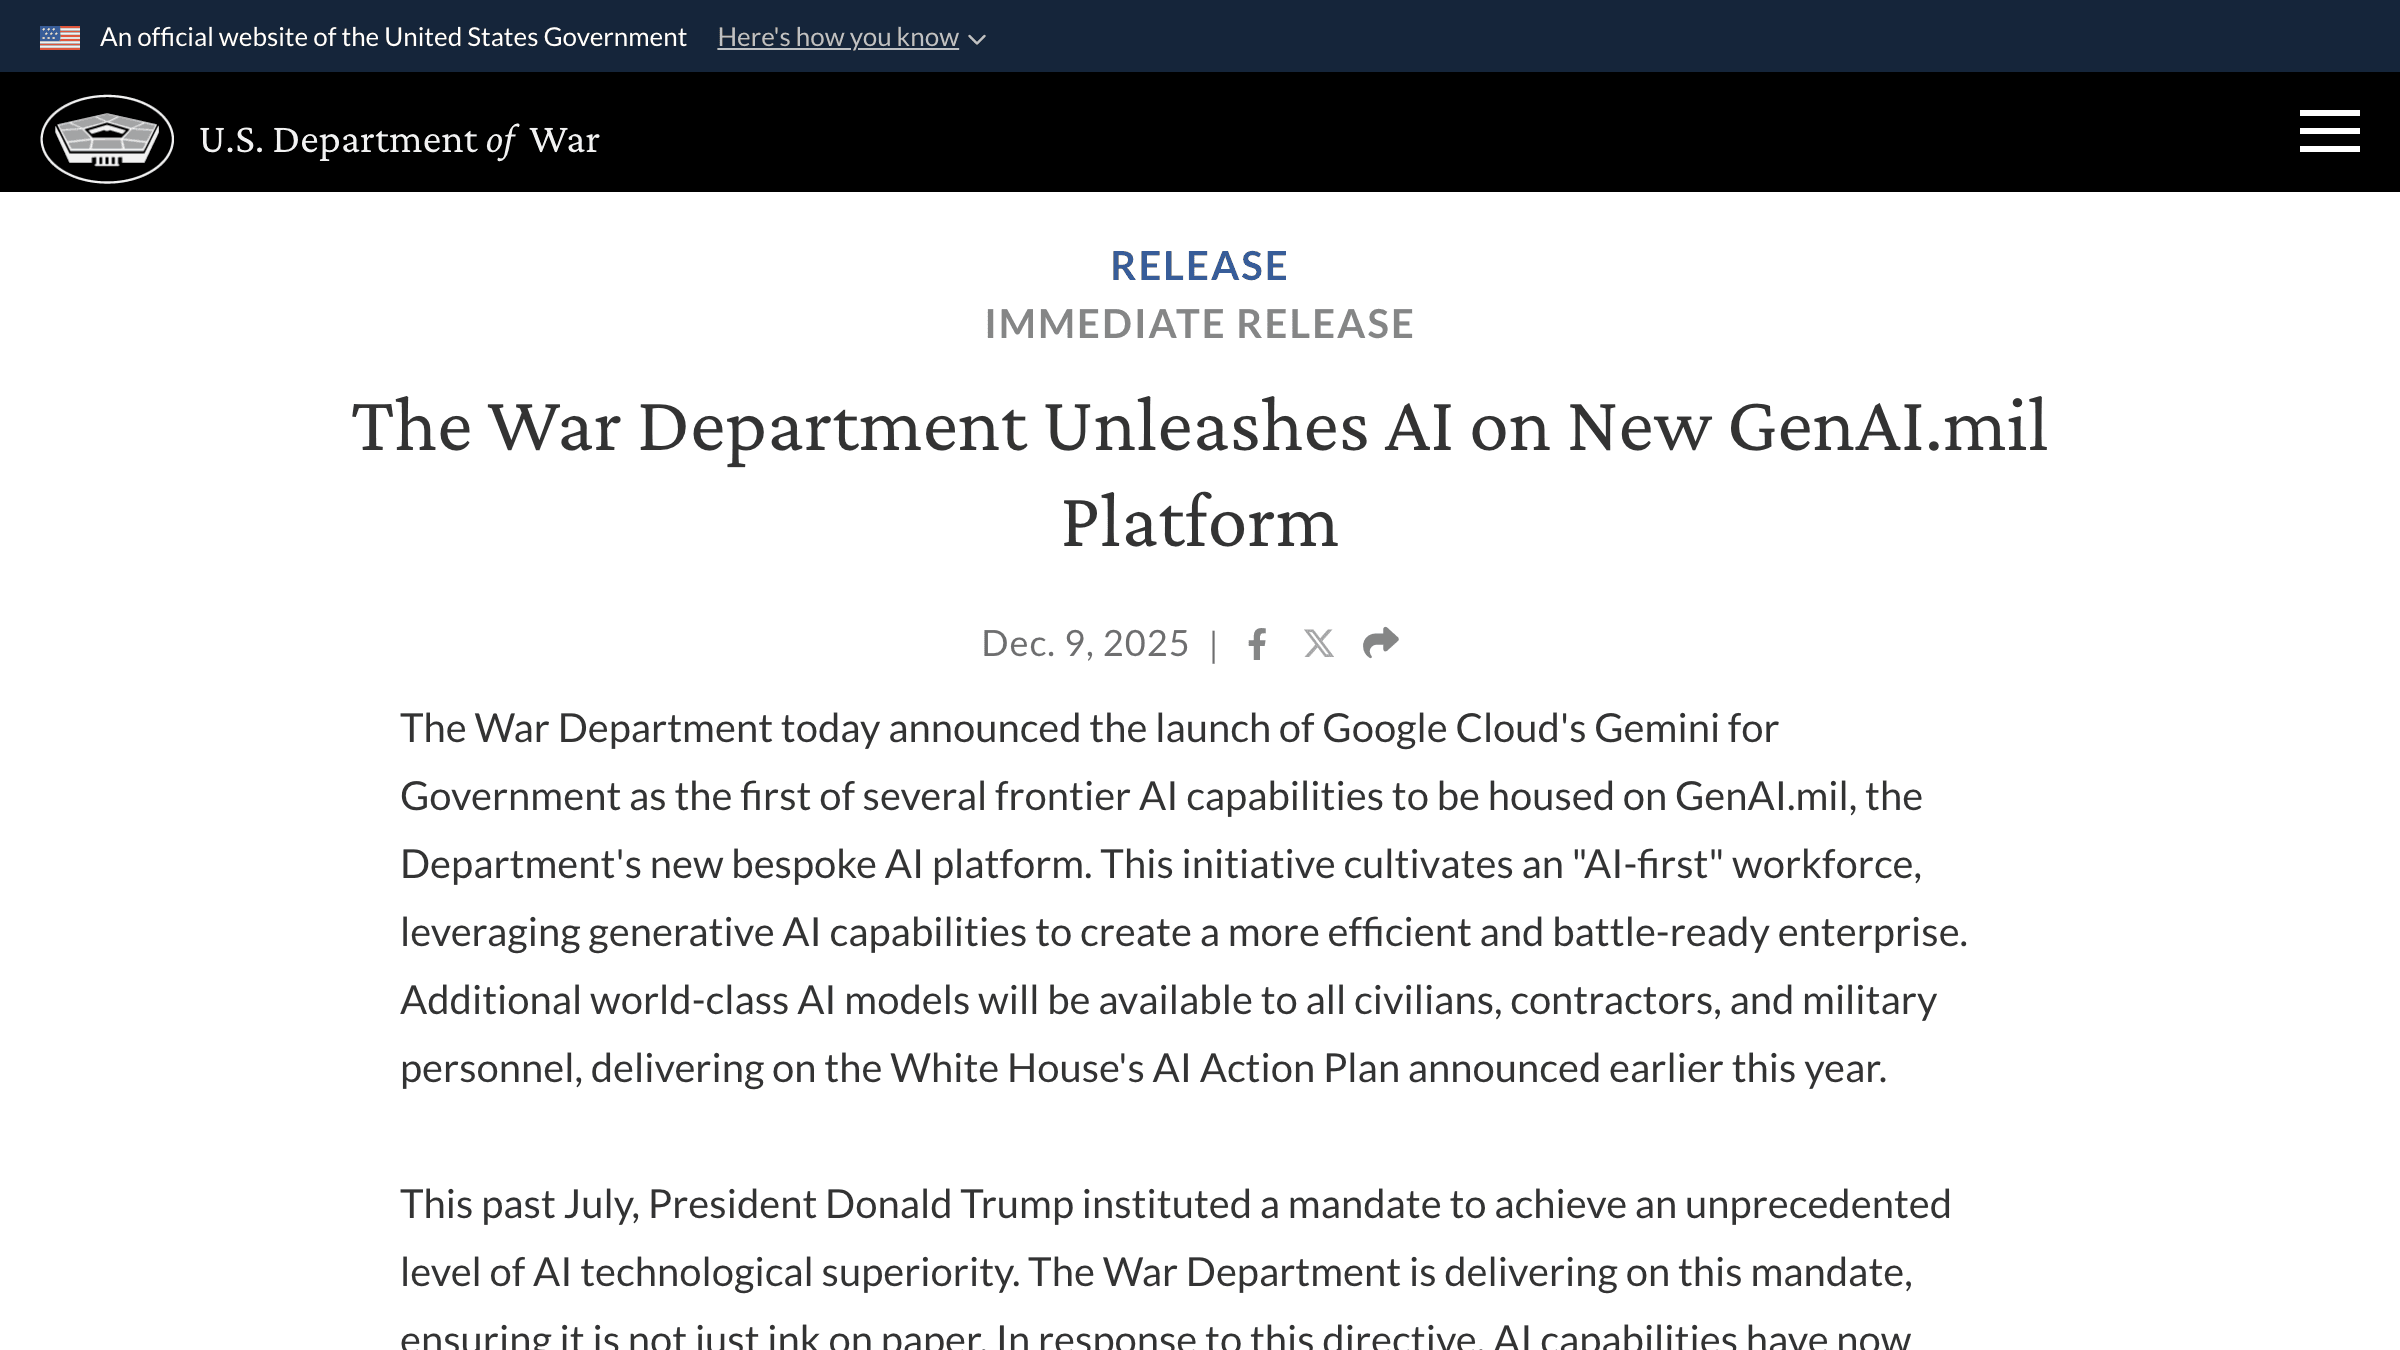
Task: Click the "IMMEDIATE RELEASE" text
Action: point(1199,324)
